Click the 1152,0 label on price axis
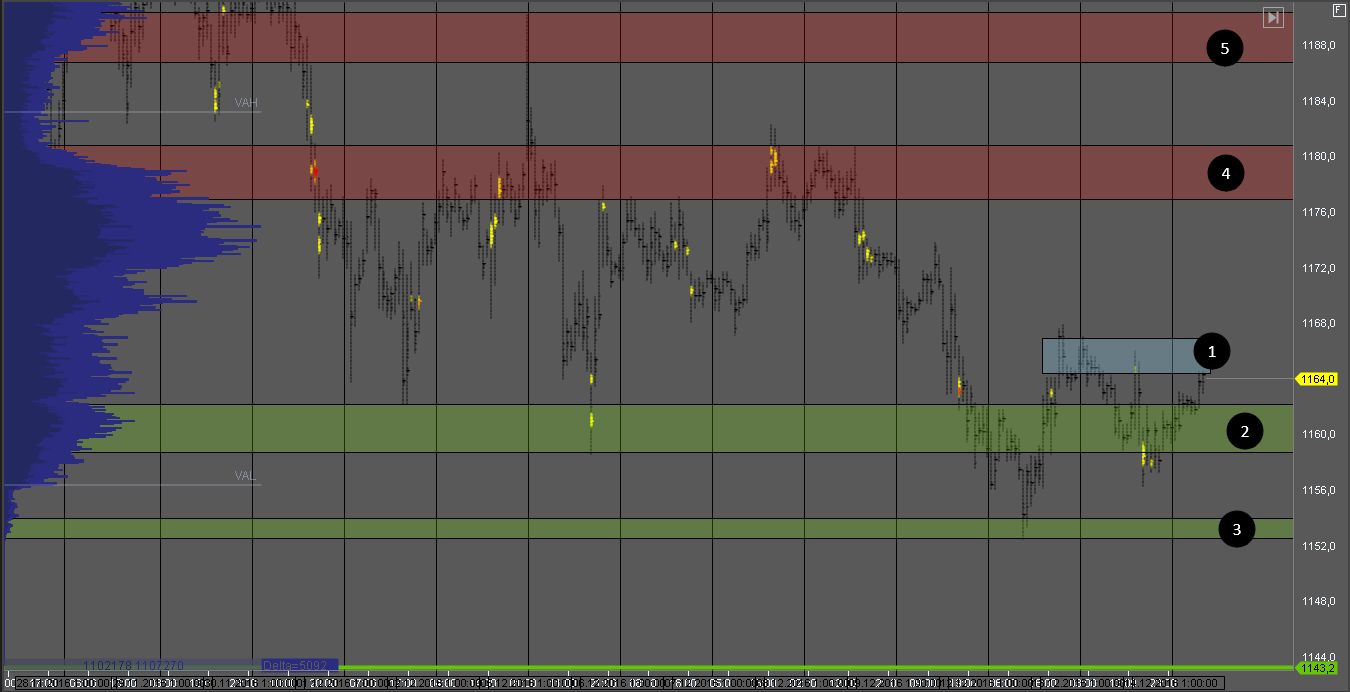The image size is (1350, 692). click(x=1316, y=546)
